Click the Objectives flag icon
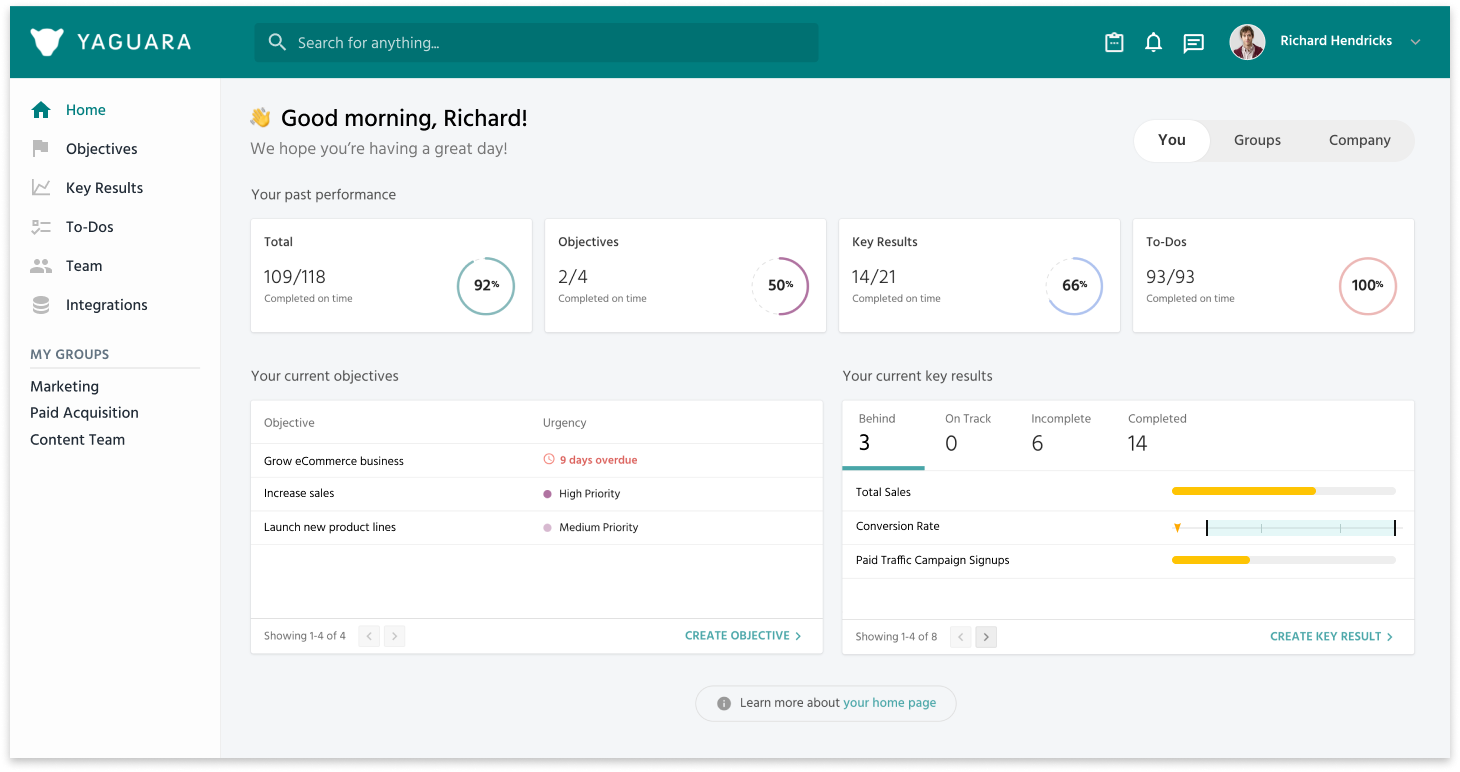The width and height of the screenshot is (1460, 772). click(41, 148)
